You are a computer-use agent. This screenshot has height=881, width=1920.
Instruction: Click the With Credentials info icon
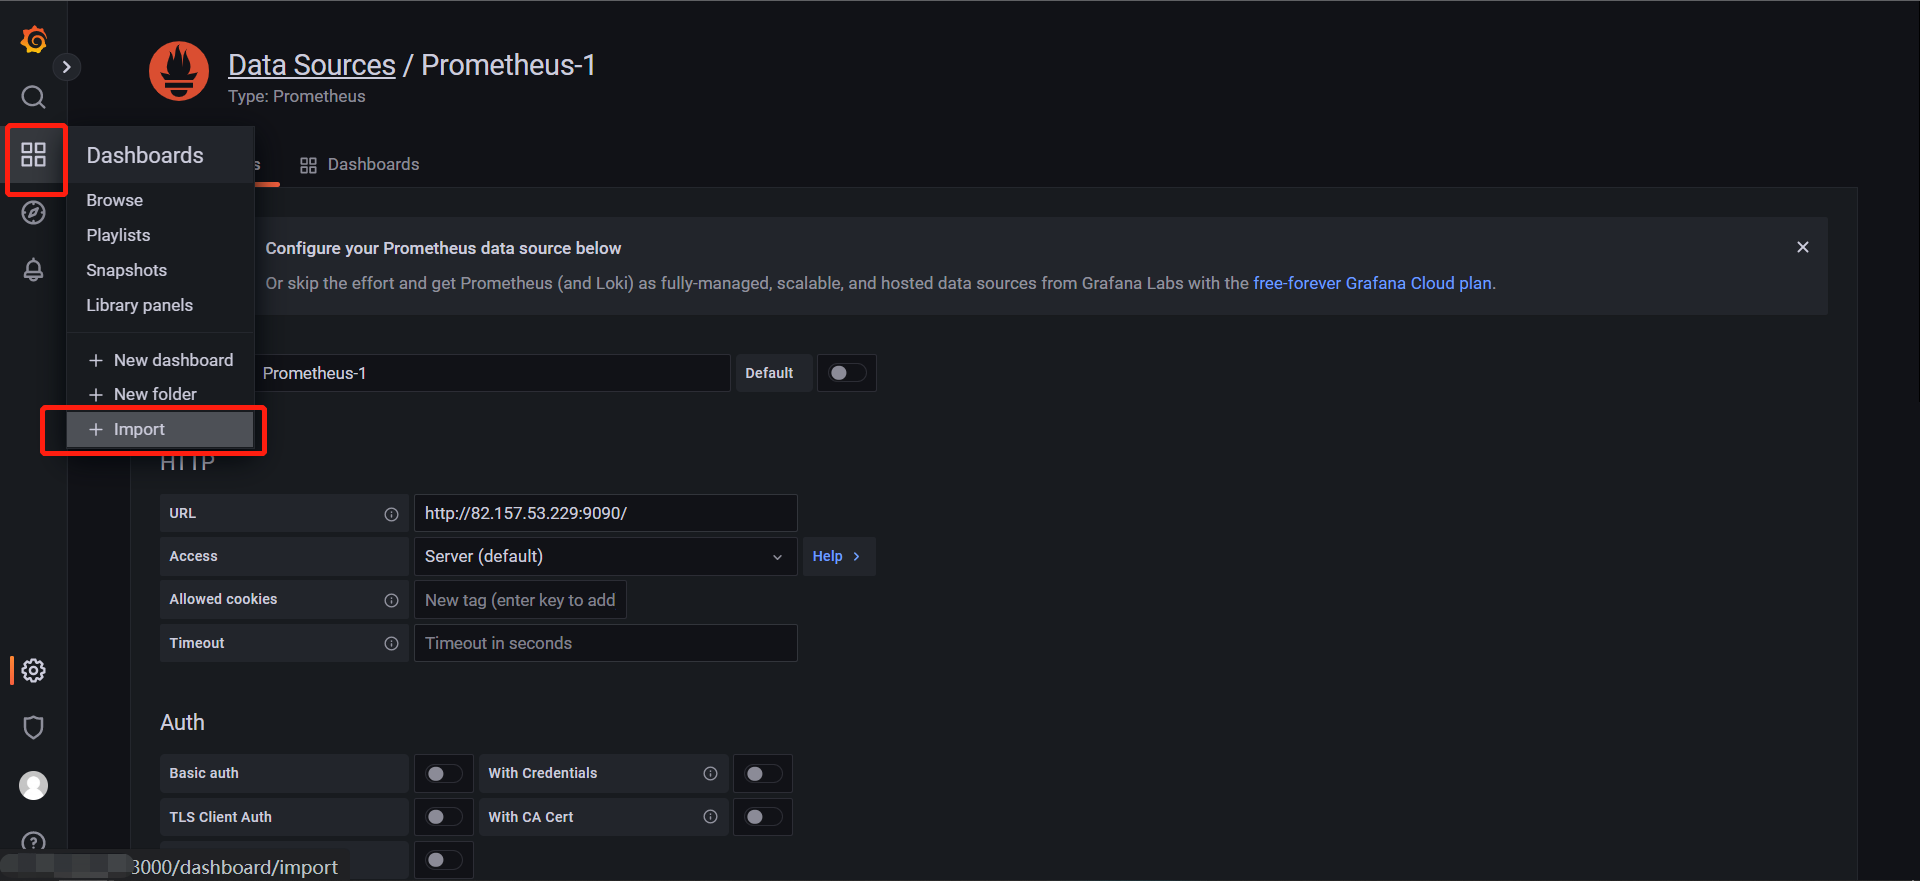[x=710, y=773]
